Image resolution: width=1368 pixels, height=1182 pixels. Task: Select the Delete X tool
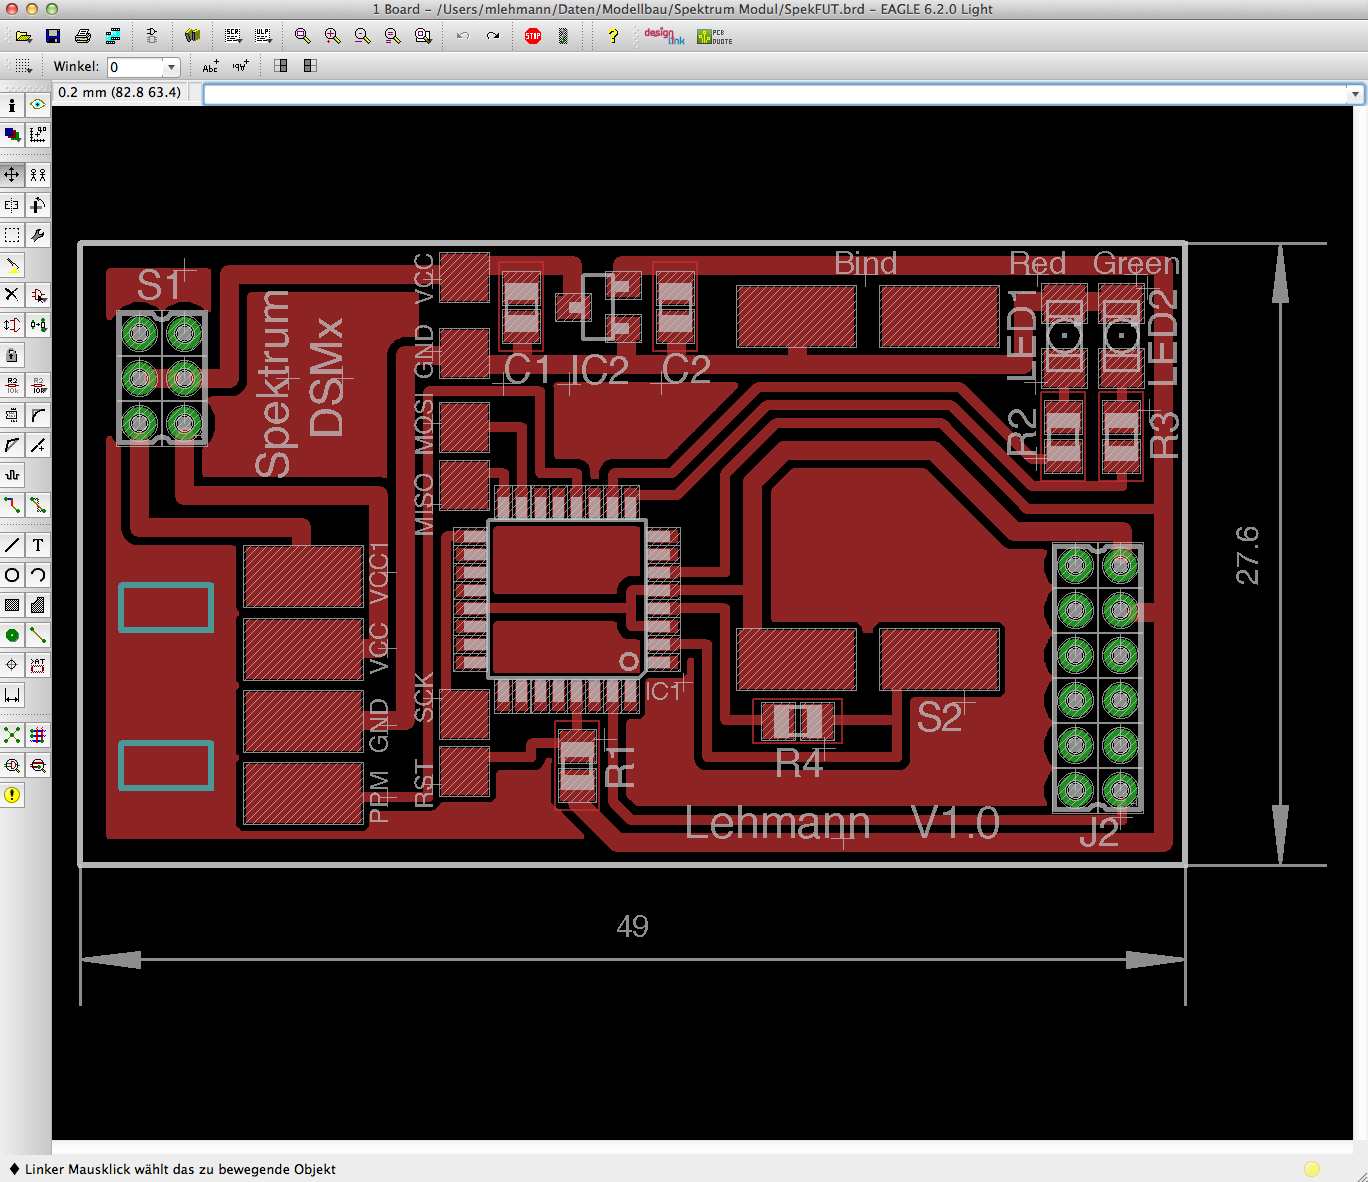click(x=11, y=294)
